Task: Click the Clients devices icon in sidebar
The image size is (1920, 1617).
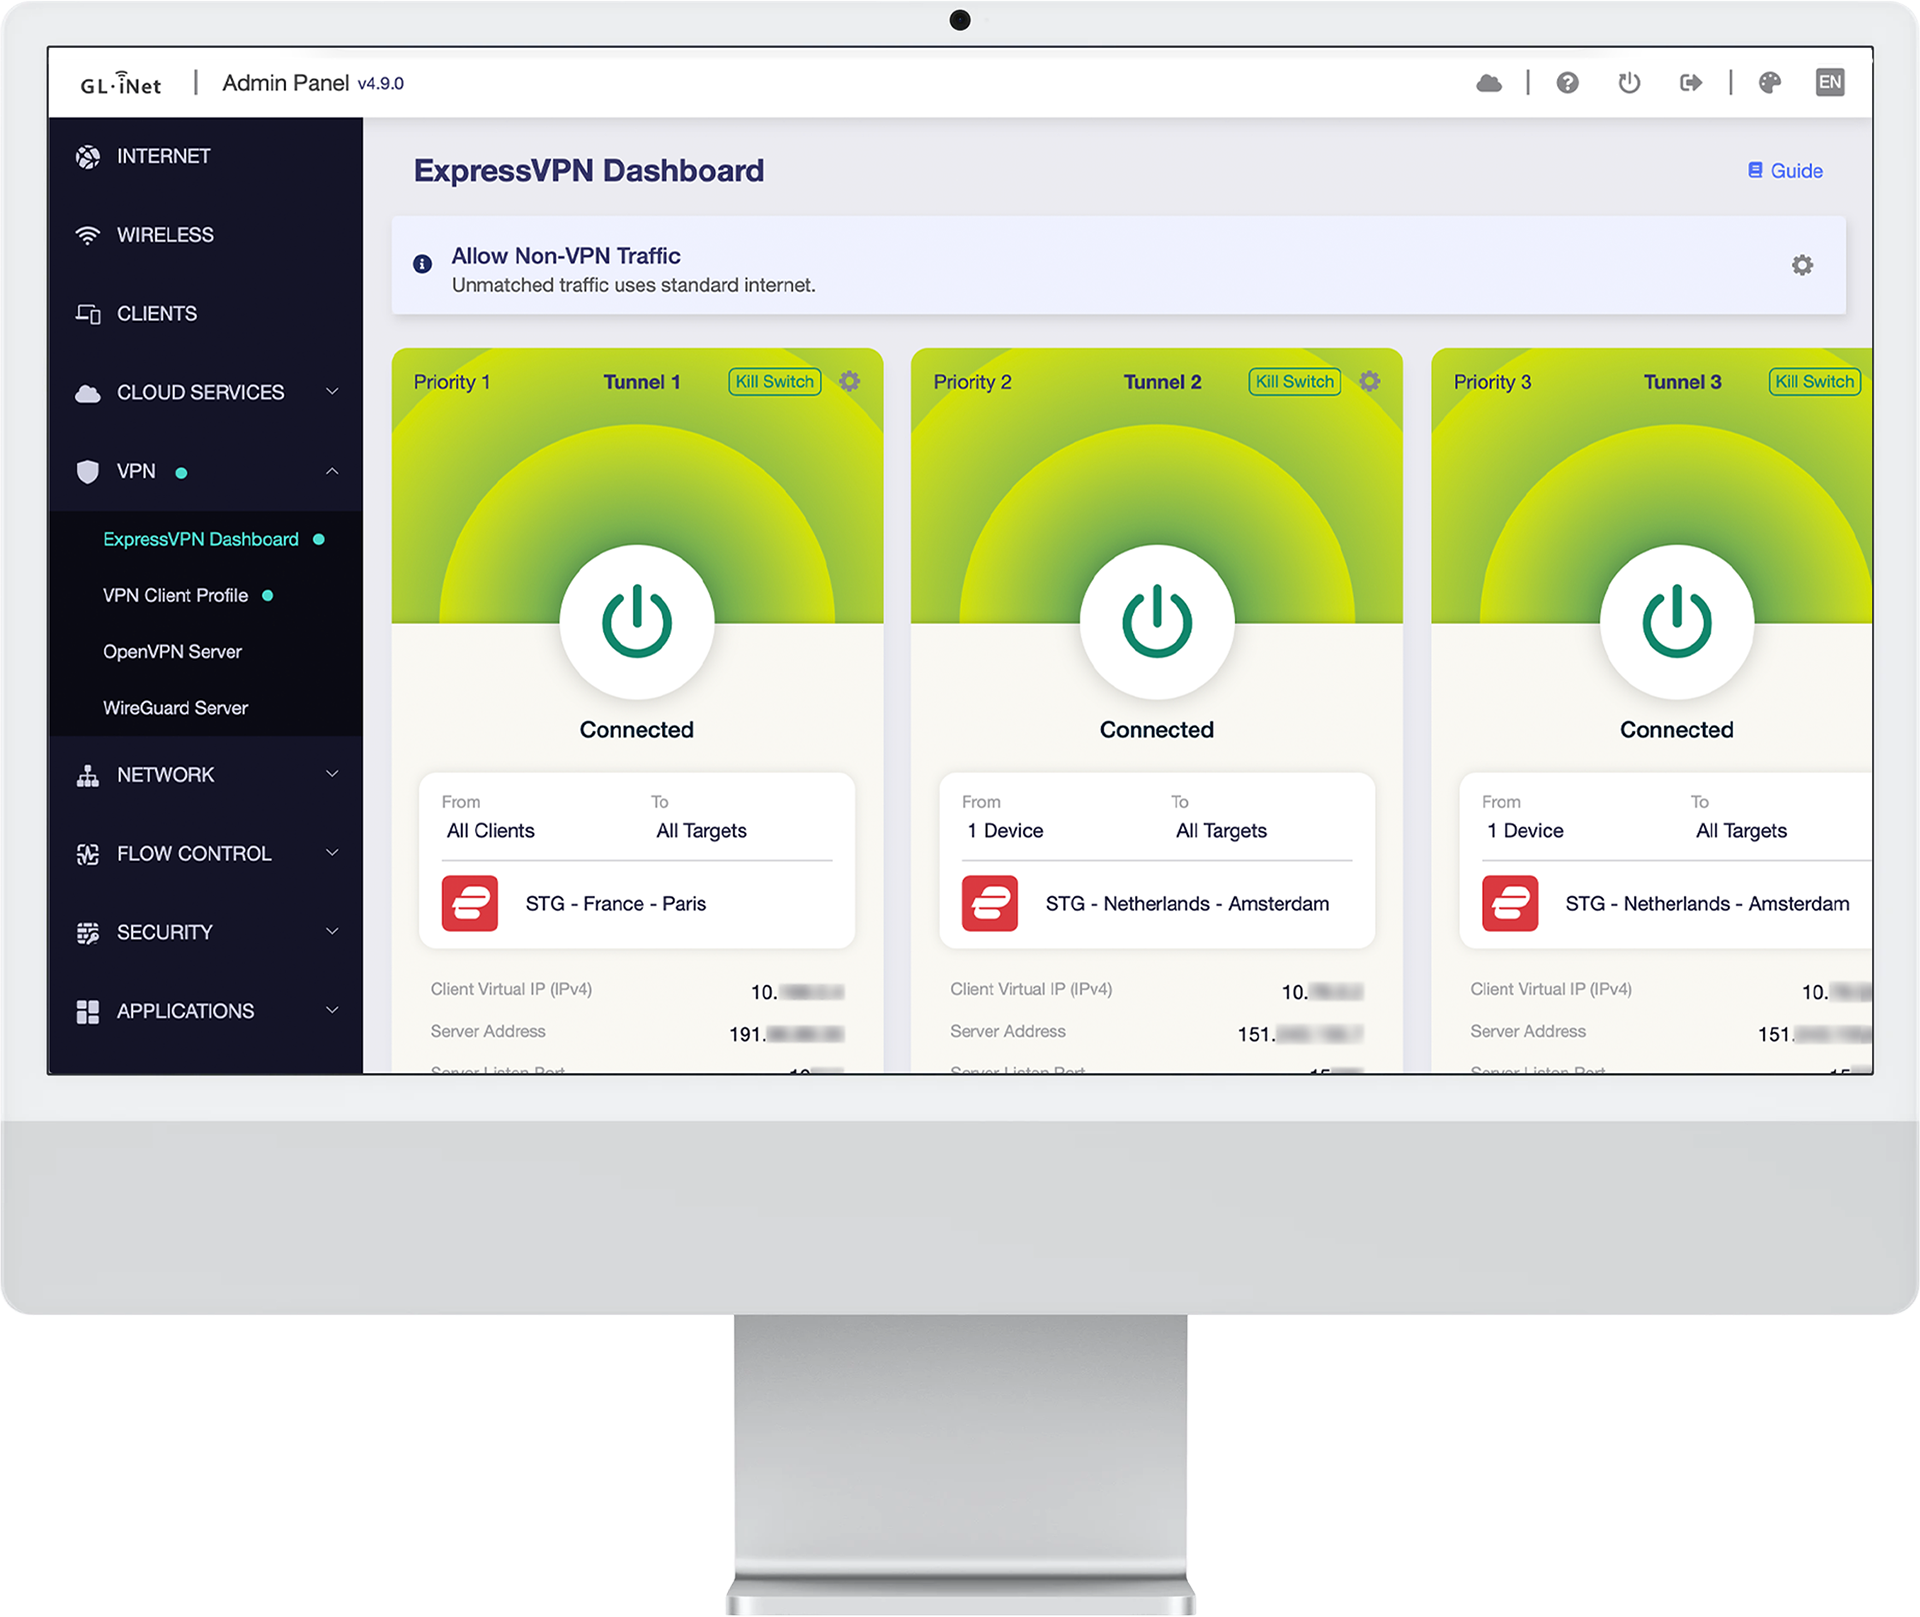Action: (88, 314)
